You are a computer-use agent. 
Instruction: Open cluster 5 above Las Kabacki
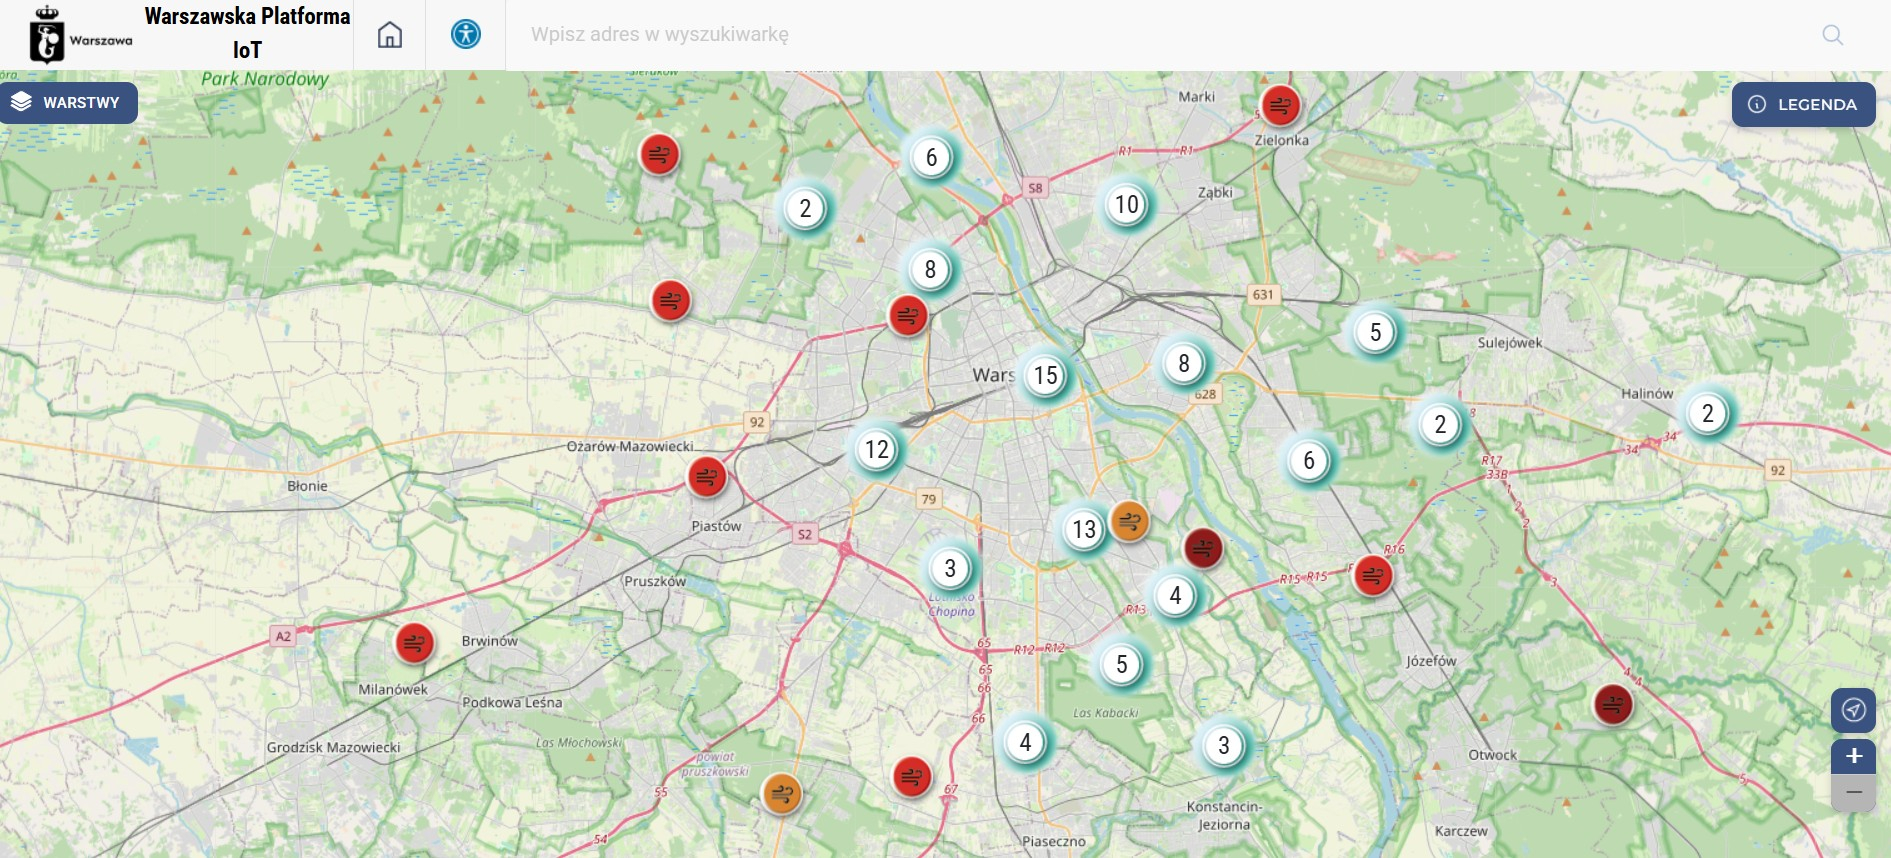(x=1121, y=665)
